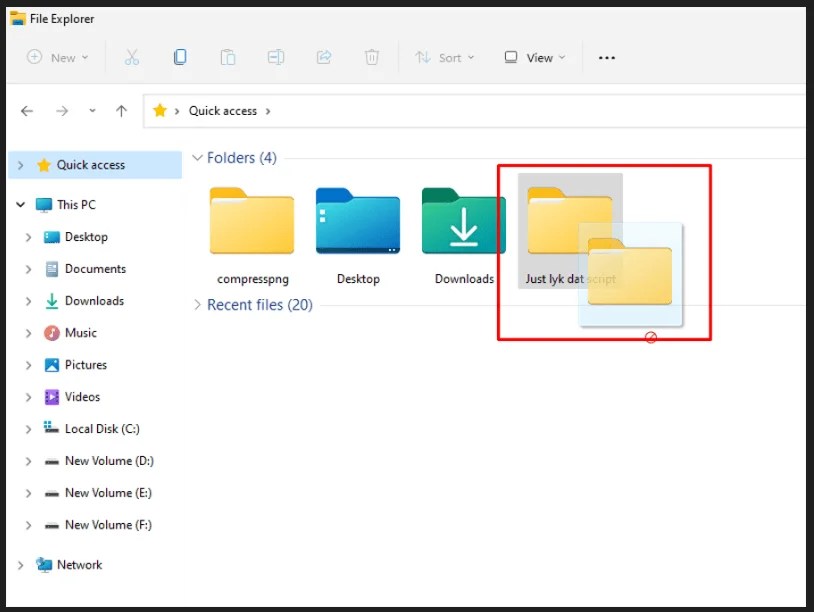Select the Paste icon
This screenshot has width=814, height=612.
(x=228, y=57)
